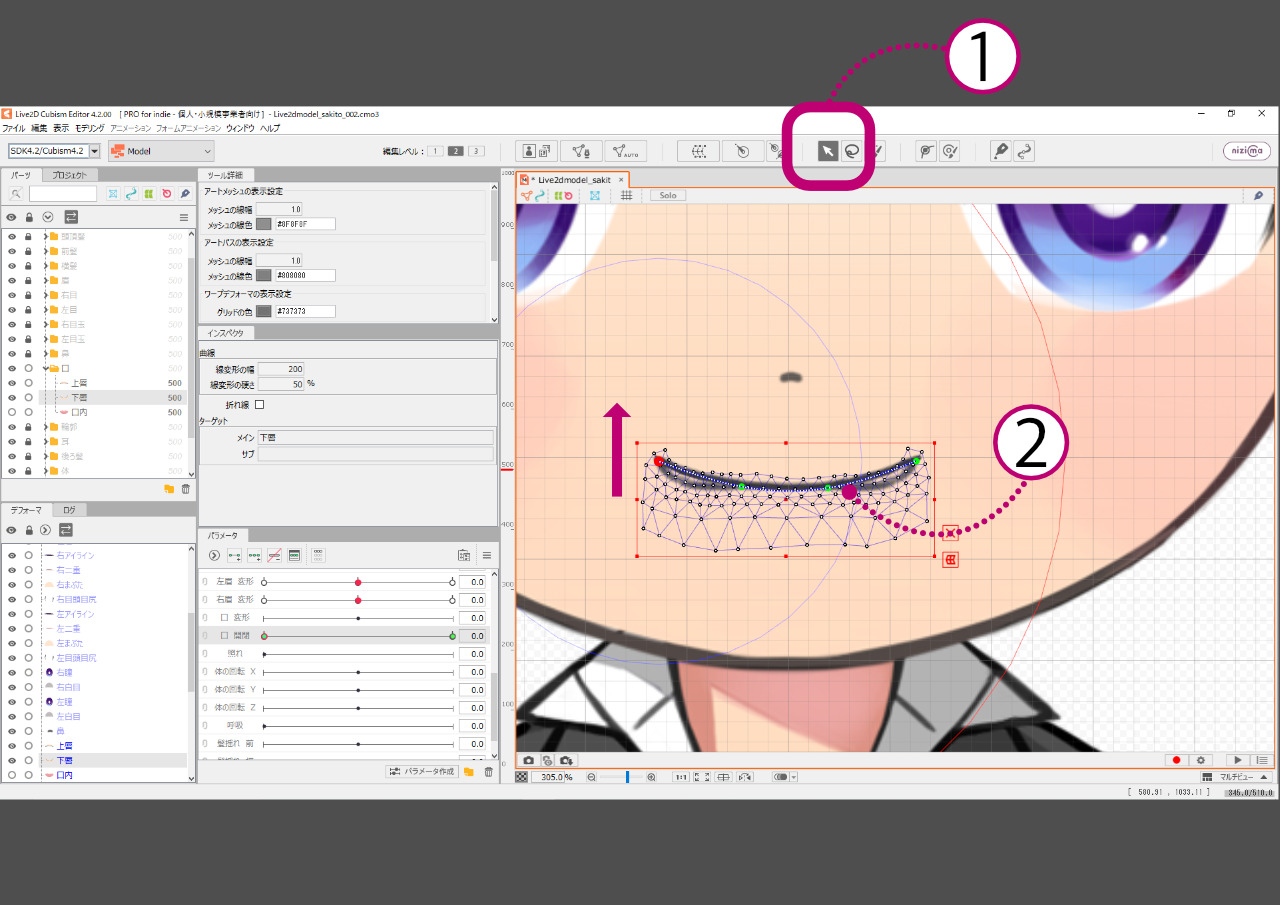Click the parts palette swap arrows icon

[x=71, y=217]
